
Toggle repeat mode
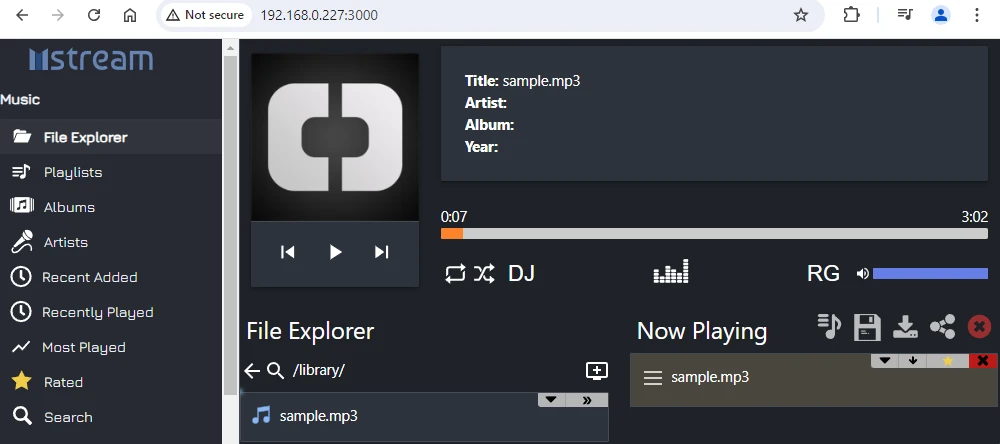point(455,274)
